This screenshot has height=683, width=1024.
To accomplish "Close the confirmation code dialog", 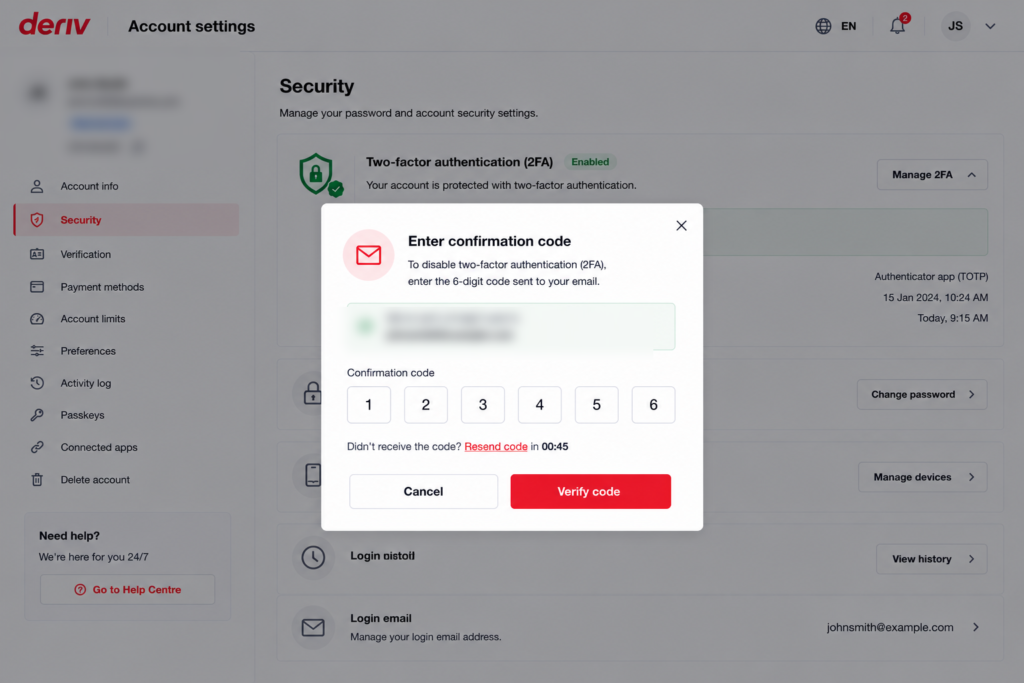I will (x=681, y=225).
